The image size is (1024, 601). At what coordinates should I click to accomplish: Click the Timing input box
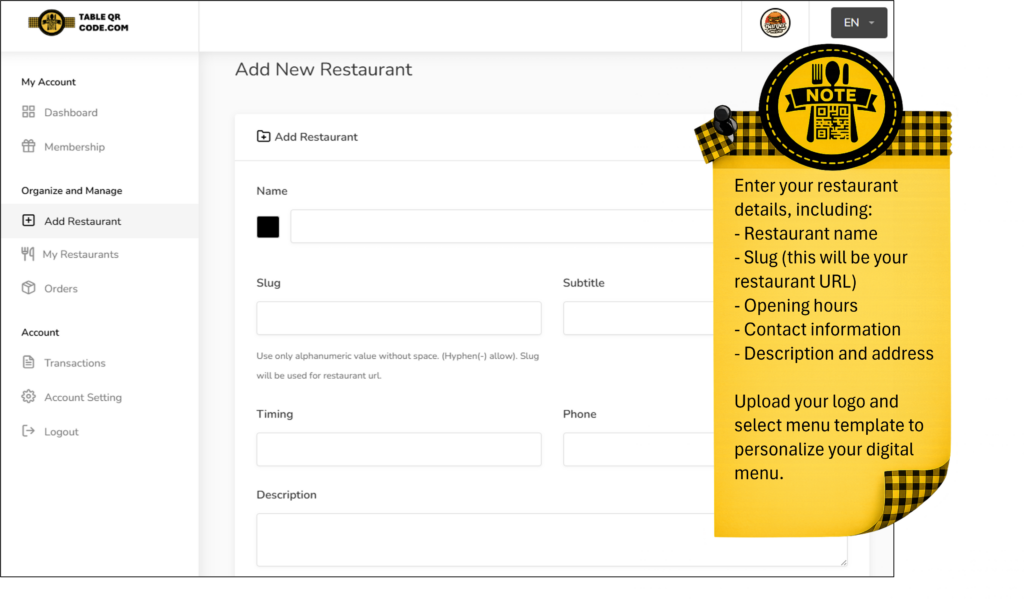click(x=398, y=449)
